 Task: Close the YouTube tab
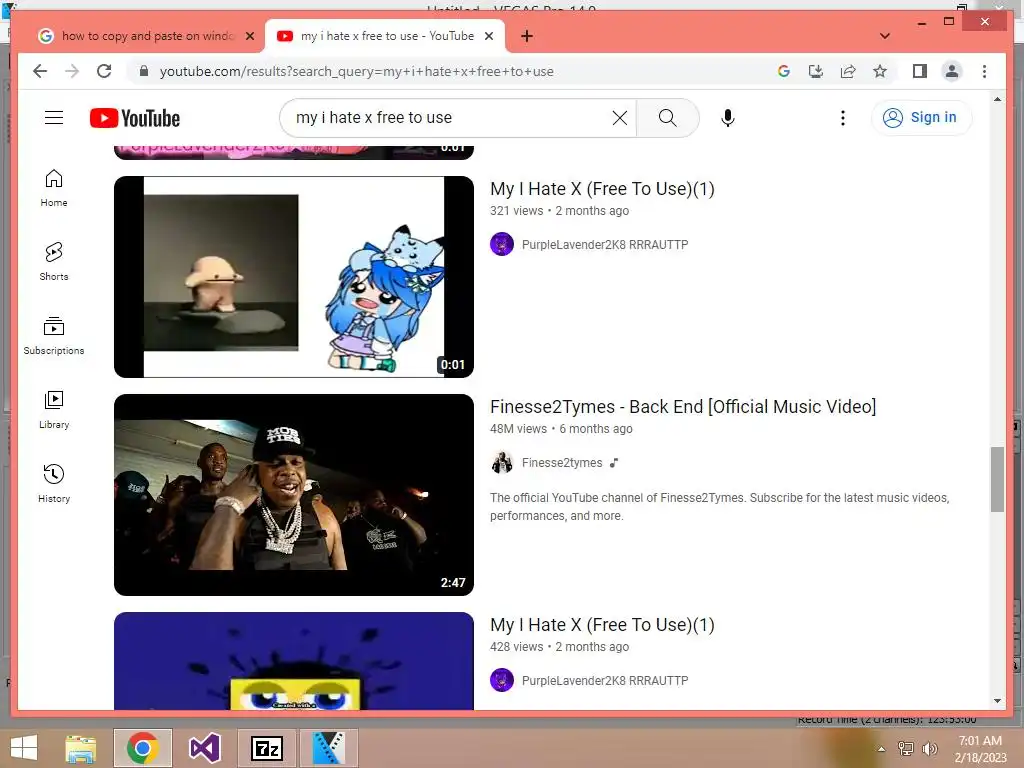[x=488, y=36]
